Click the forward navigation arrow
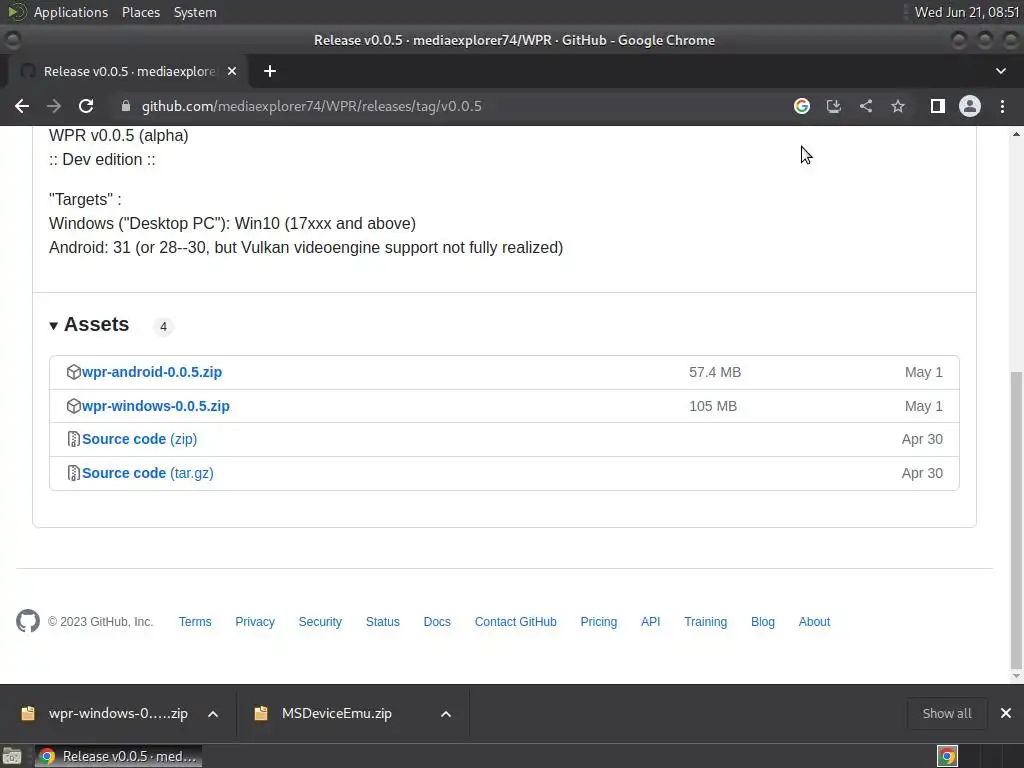Viewport: 1024px width, 768px height. pyautogui.click(x=54, y=106)
